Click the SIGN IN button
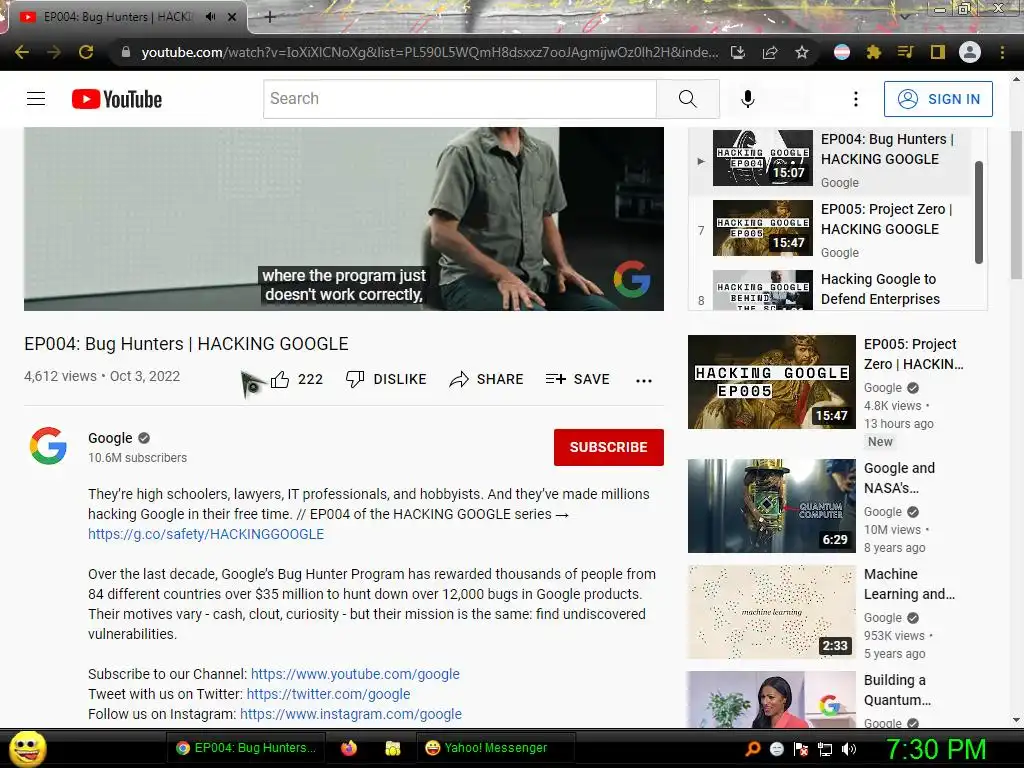 tap(938, 99)
